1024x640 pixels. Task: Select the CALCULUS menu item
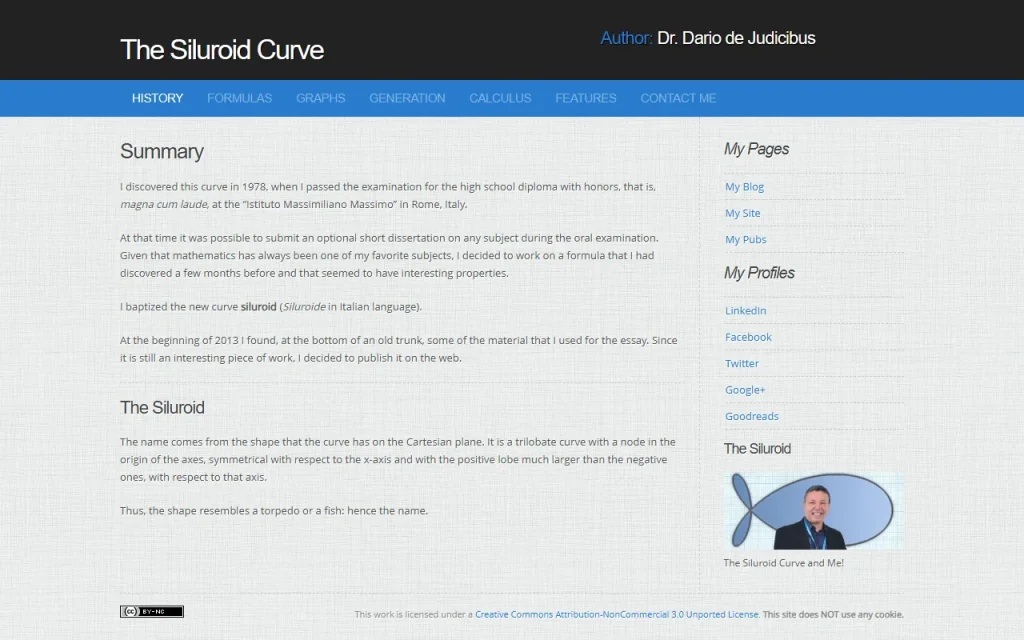click(x=500, y=99)
